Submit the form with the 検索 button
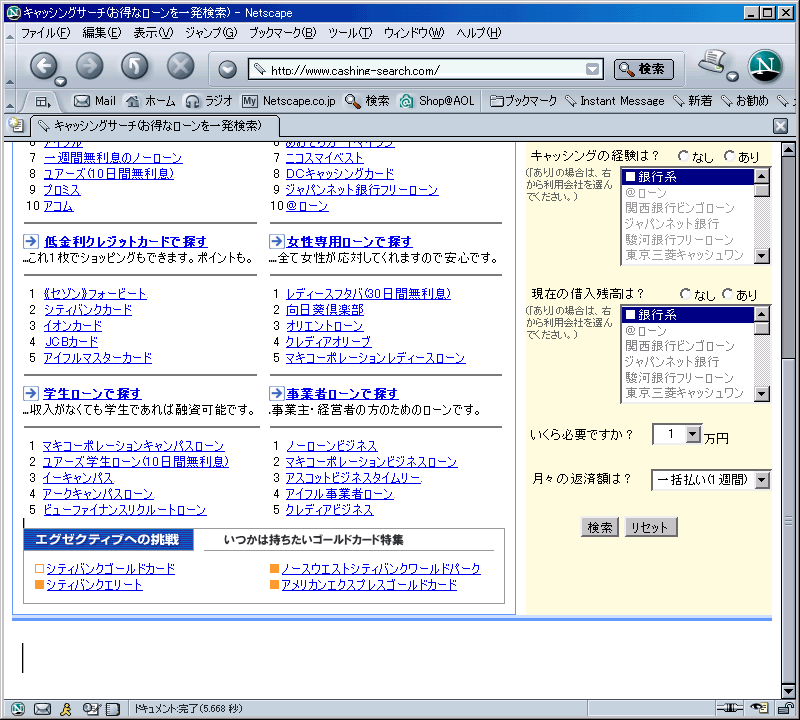Image resolution: width=800 pixels, height=720 pixels. pos(599,527)
